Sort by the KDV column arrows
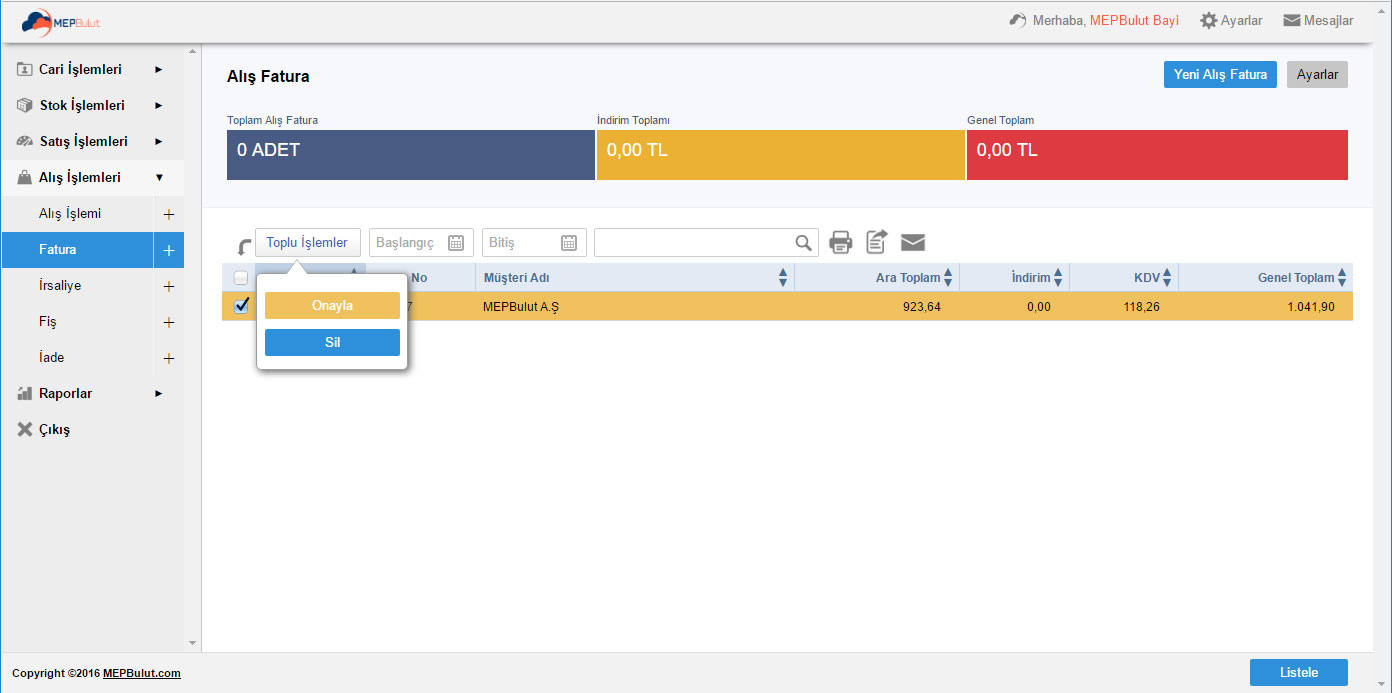1392x693 pixels. tap(1166, 278)
